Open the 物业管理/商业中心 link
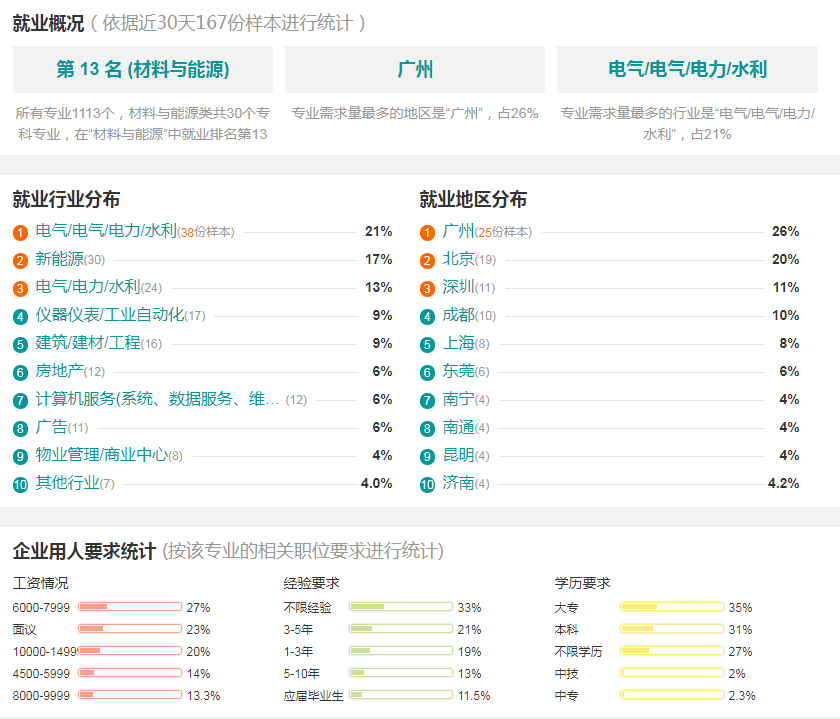The width and height of the screenshot is (840, 719). pos(102,455)
